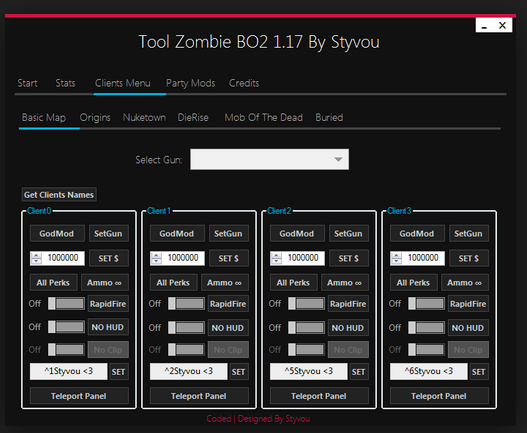The height and width of the screenshot is (433, 527).
Task: Click Client0 name field ^1Styvou <3
Action: [69, 371]
